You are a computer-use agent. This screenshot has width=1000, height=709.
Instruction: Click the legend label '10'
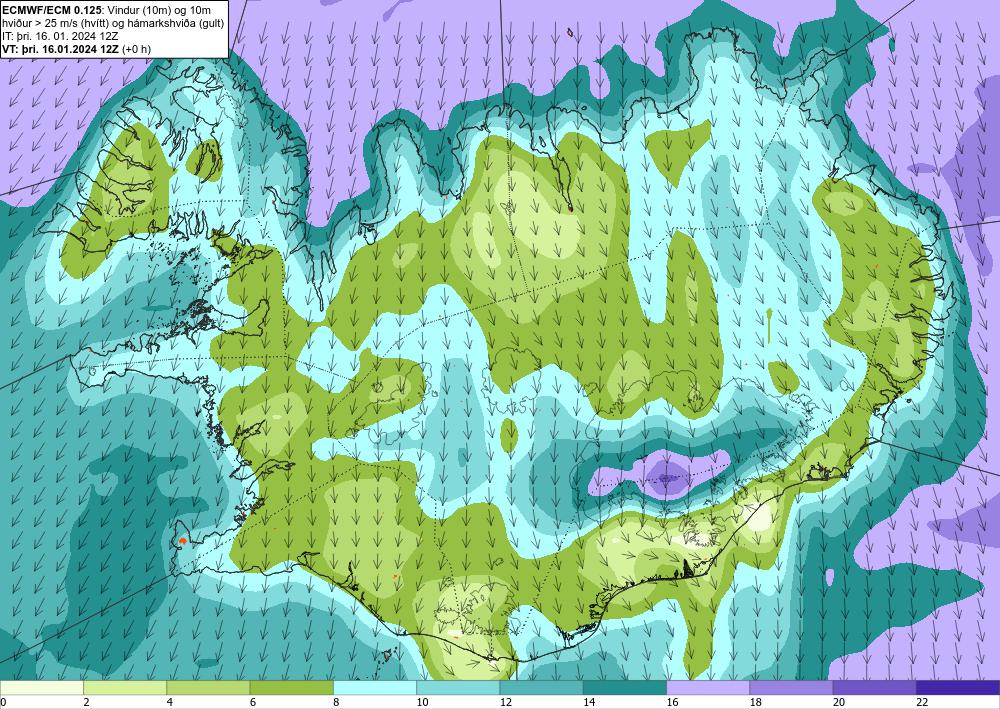click(422, 702)
